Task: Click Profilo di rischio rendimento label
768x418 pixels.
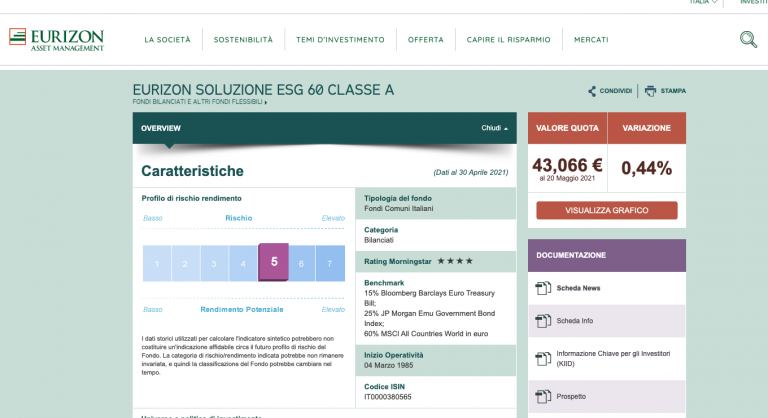Action: 192,198
